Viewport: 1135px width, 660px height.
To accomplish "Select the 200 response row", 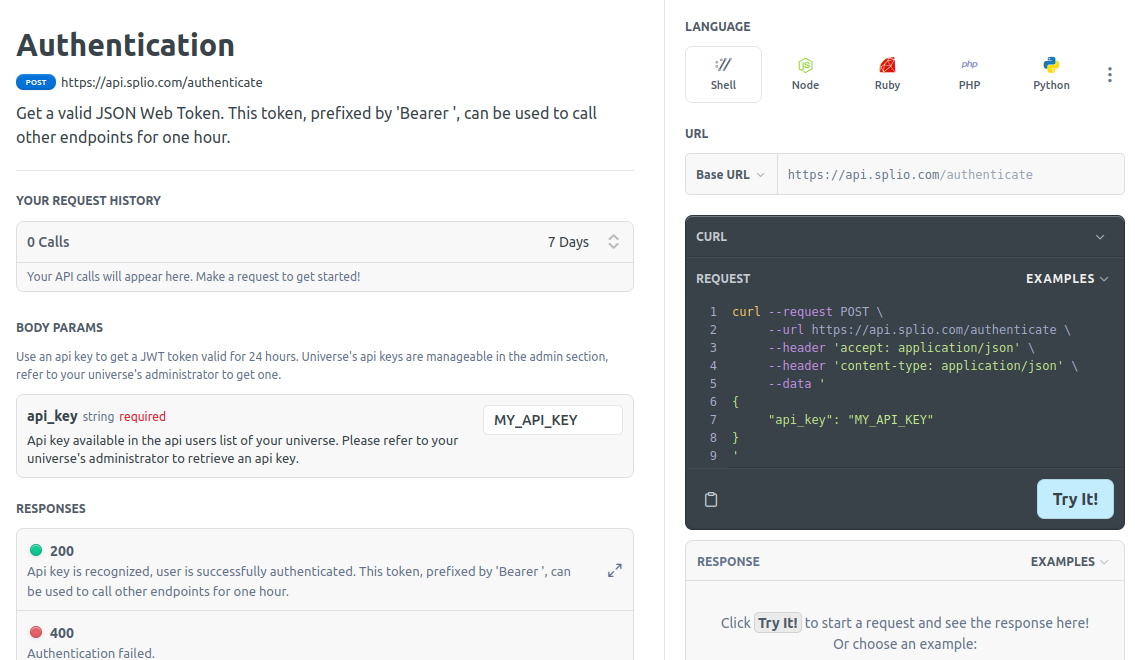I will point(325,570).
